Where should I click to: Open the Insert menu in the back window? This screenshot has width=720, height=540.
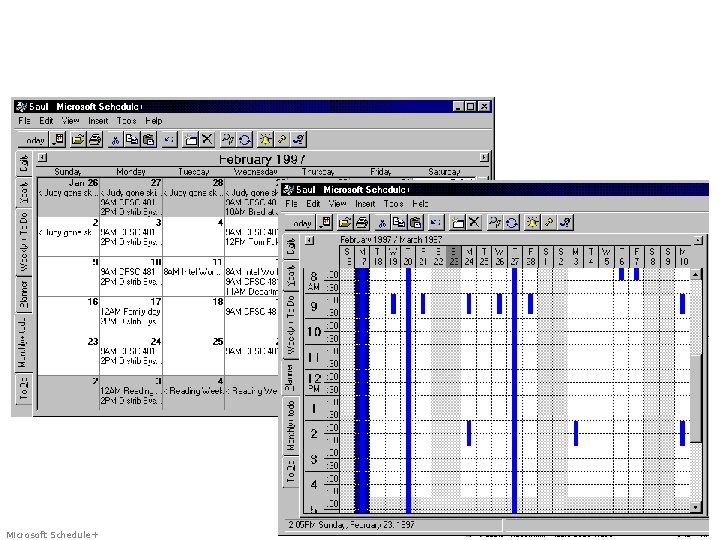click(x=98, y=121)
